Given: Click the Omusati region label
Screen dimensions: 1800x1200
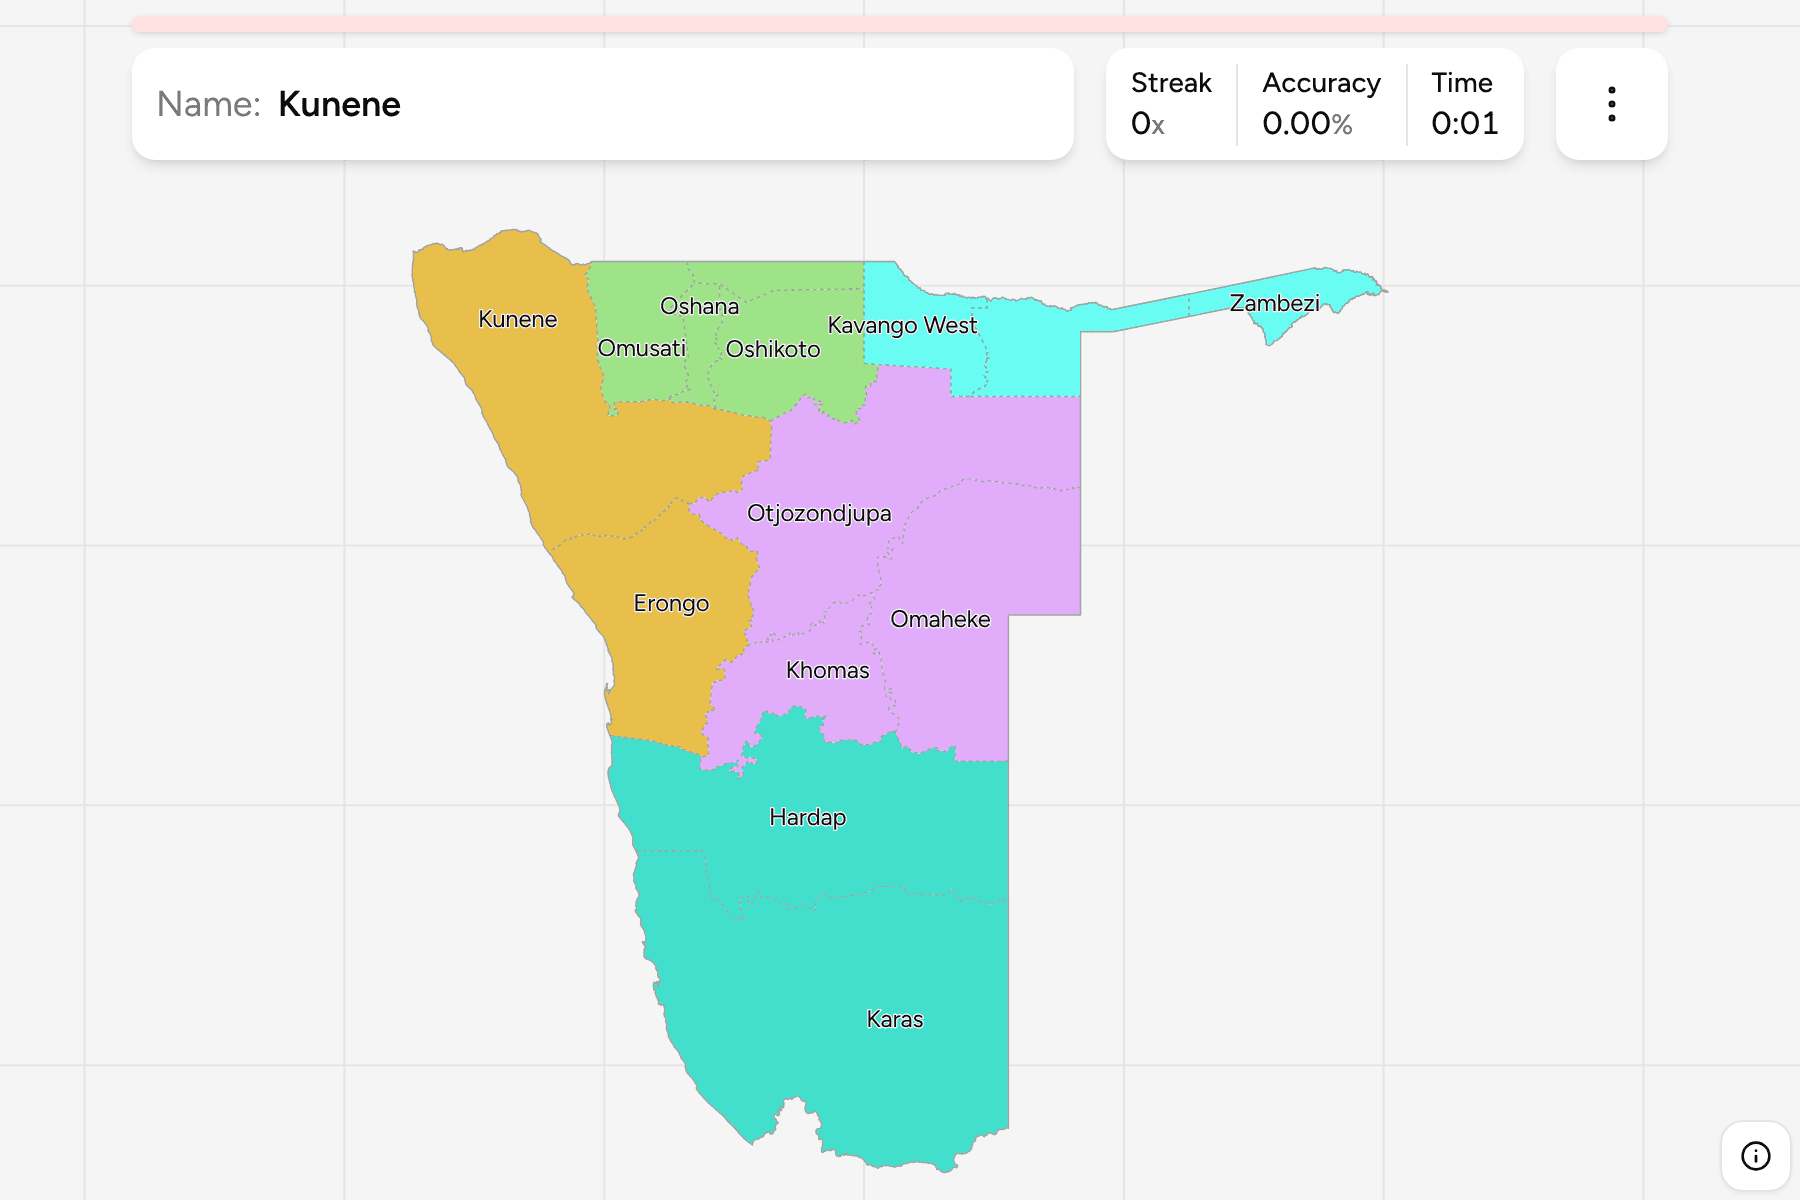Looking at the screenshot, I should tap(642, 348).
